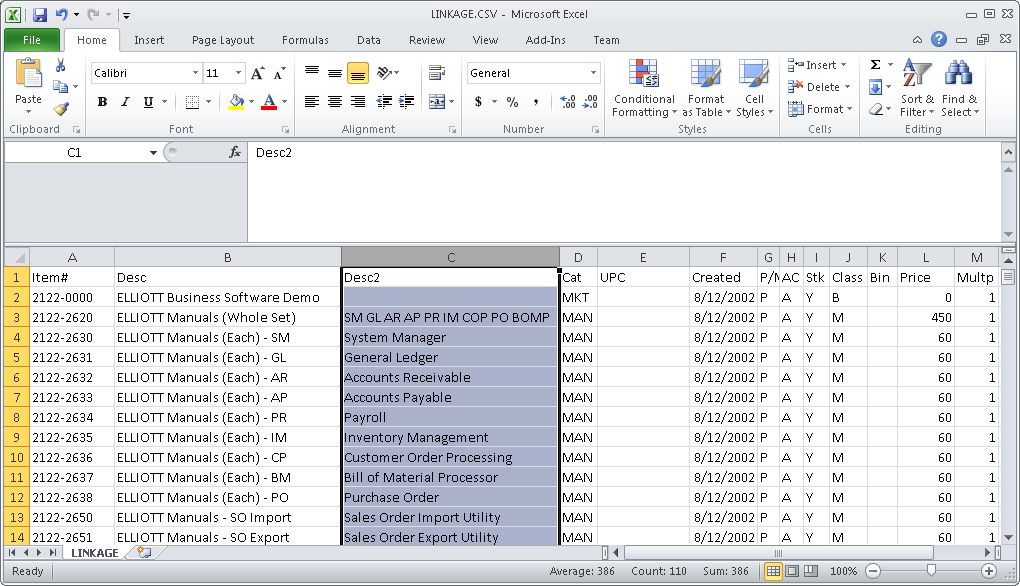Image resolution: width=1020 pixels, height=586 pixels.
Task: Open the number format dropdown
Action: (x=593, y=73)
